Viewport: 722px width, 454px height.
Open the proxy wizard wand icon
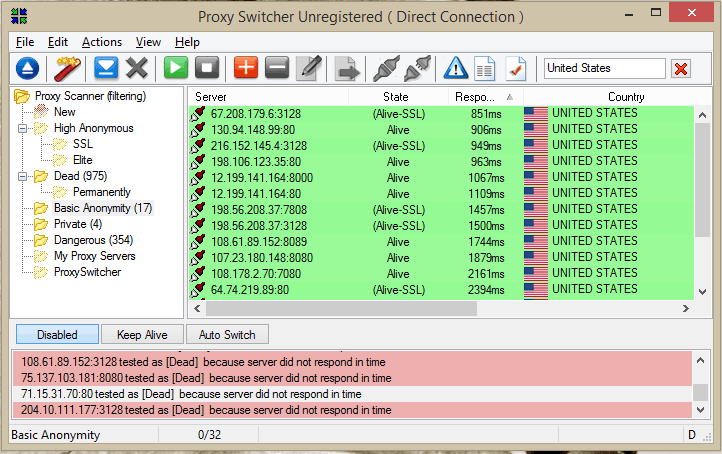pyautogui.click(x=67, y=69)
